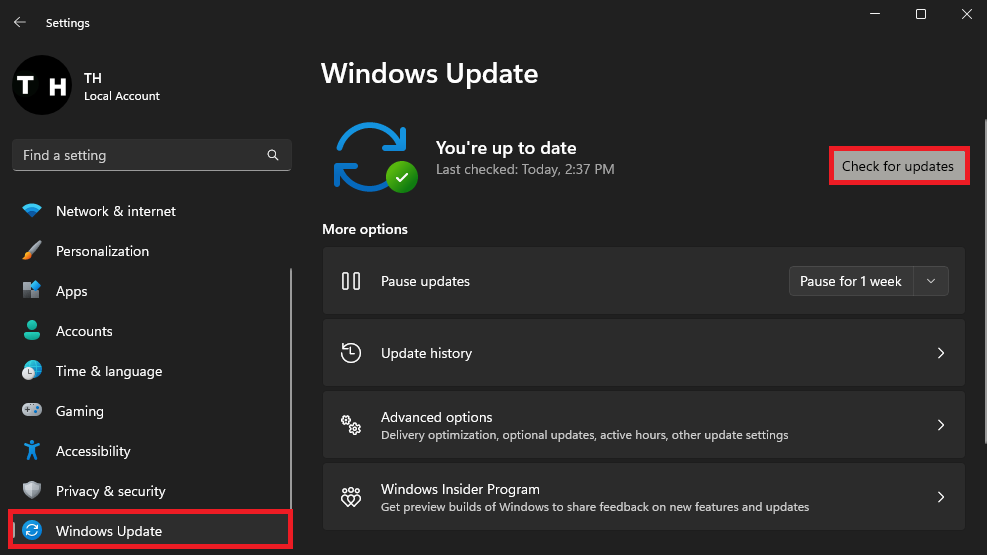Maximize the Settings window
The height and width of the screenshot is (555, 987).
921,14
